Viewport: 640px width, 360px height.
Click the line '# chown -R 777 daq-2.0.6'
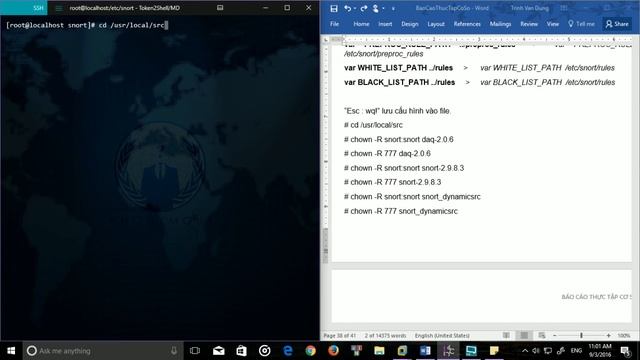click(x=387, y=153)
